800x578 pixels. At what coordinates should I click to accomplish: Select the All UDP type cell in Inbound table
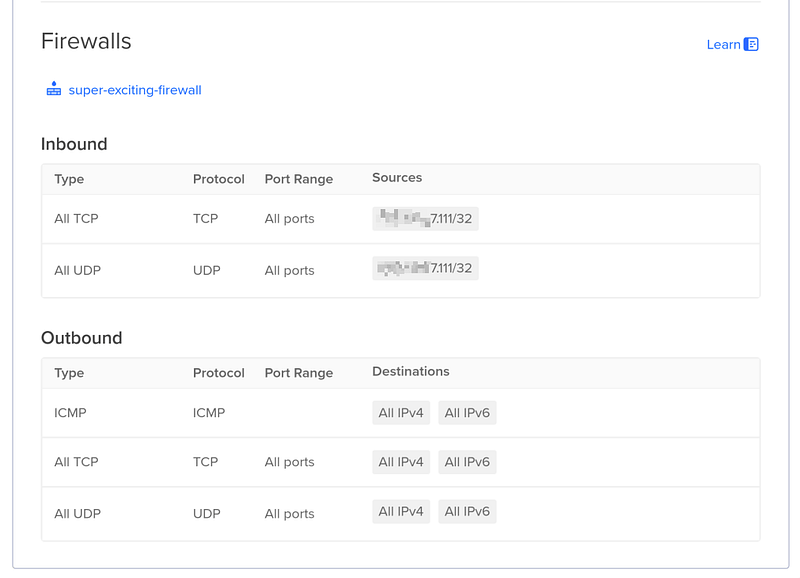[77, 270]
